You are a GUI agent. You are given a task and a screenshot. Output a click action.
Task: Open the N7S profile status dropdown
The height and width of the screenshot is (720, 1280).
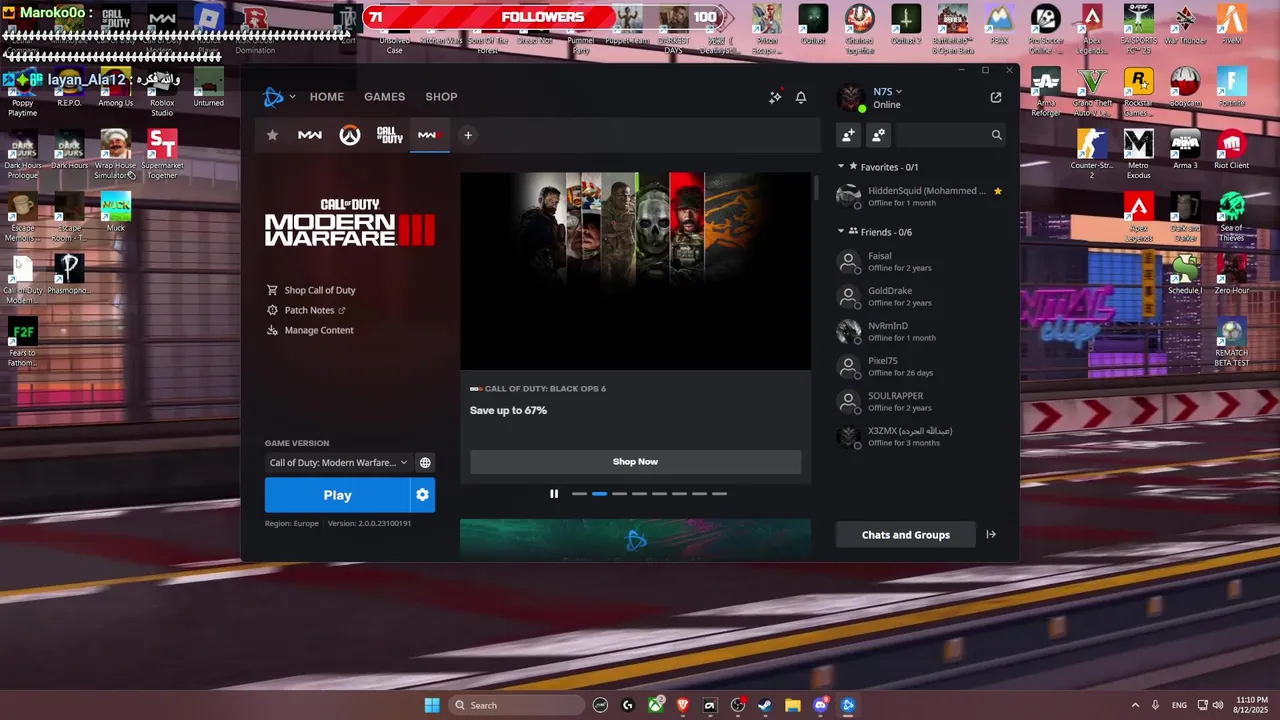pos(888,92)
